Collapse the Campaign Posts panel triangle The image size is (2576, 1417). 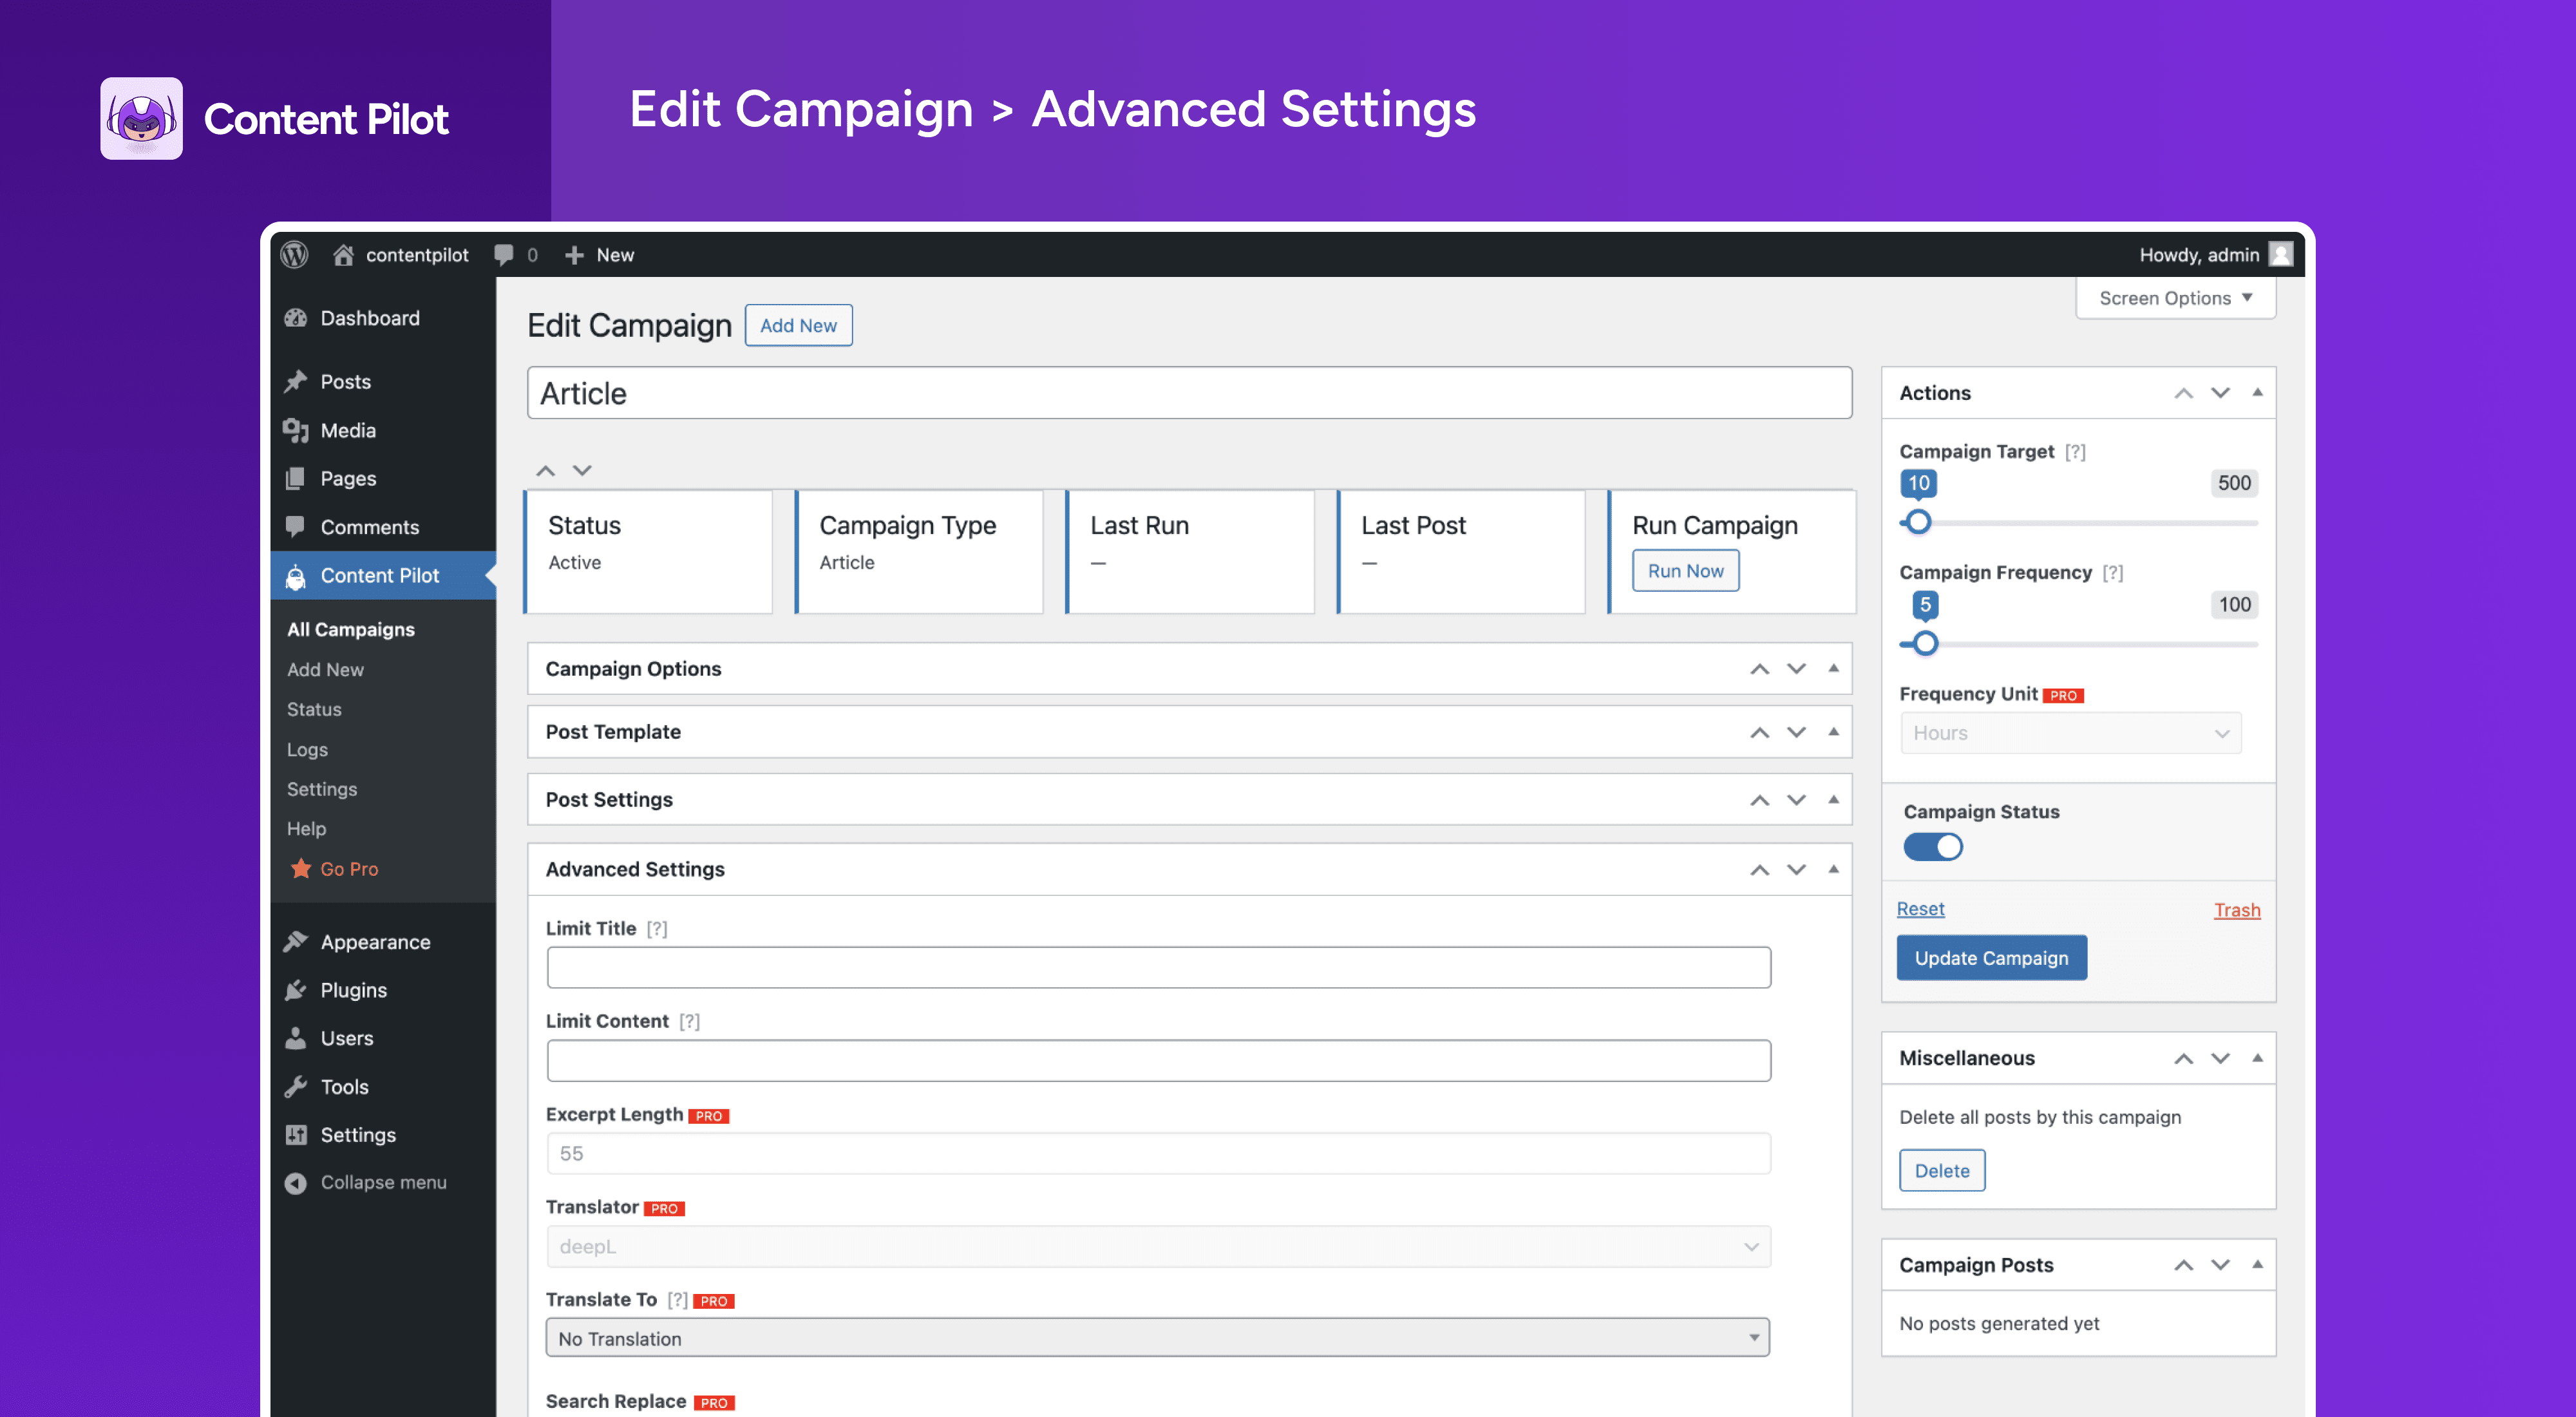point(2257,1264)
